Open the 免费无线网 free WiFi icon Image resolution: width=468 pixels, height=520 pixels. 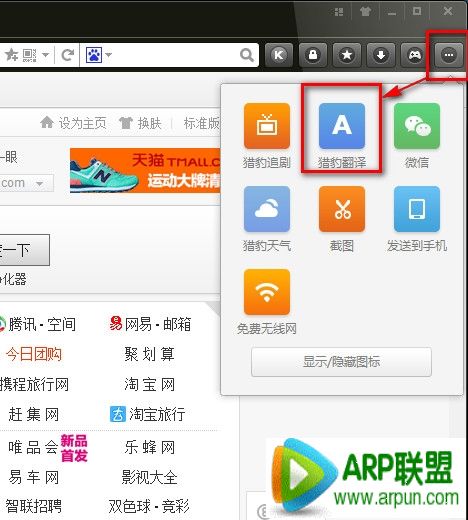[x=267, y=292]
